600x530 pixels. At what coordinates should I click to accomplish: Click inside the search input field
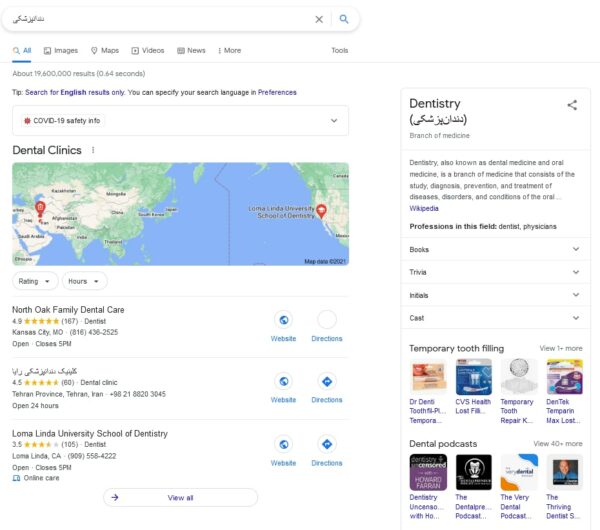pos(161,19)
